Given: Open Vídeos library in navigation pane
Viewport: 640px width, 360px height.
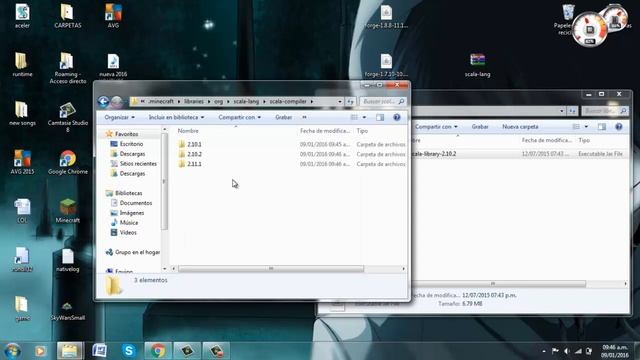Looking at the screenshot, I should tap(128, 233).
